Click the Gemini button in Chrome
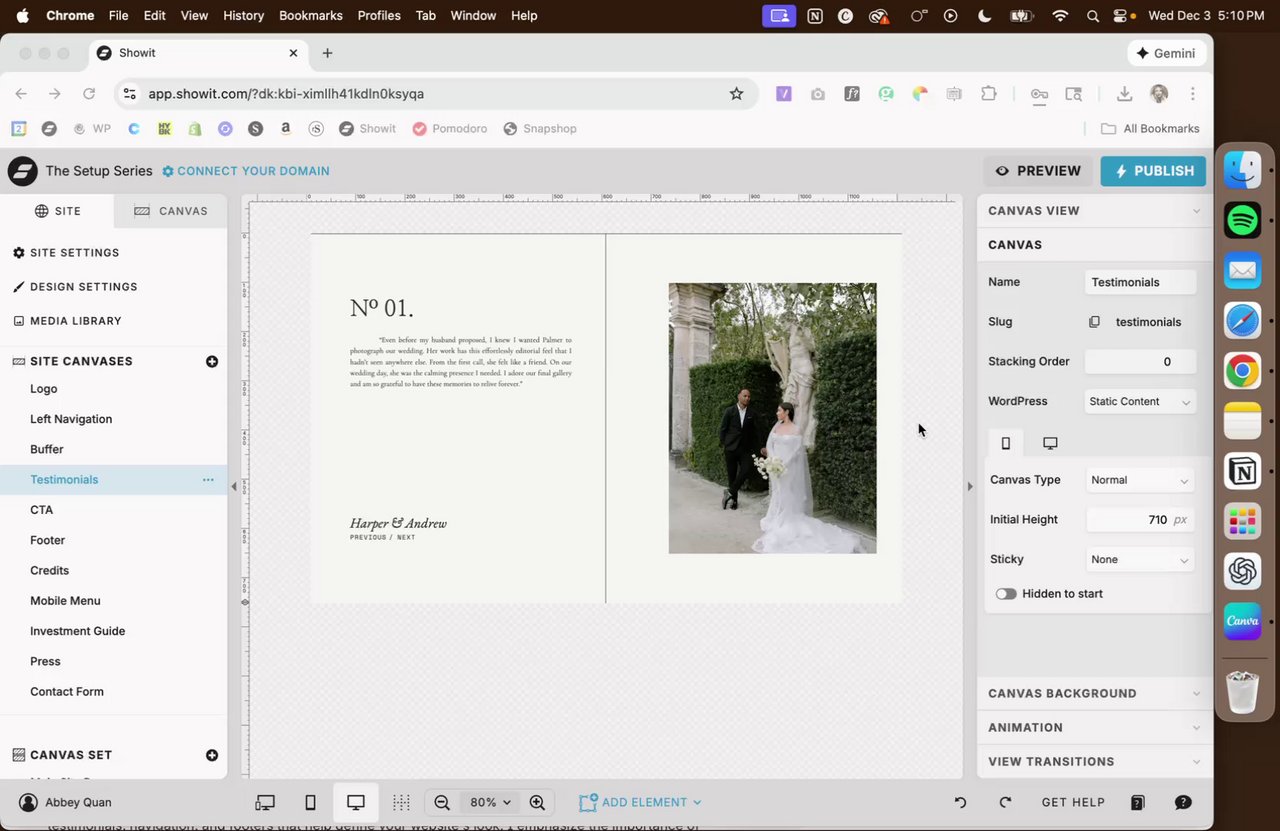Screen dimensions: 1280x831 (1166, 53)
